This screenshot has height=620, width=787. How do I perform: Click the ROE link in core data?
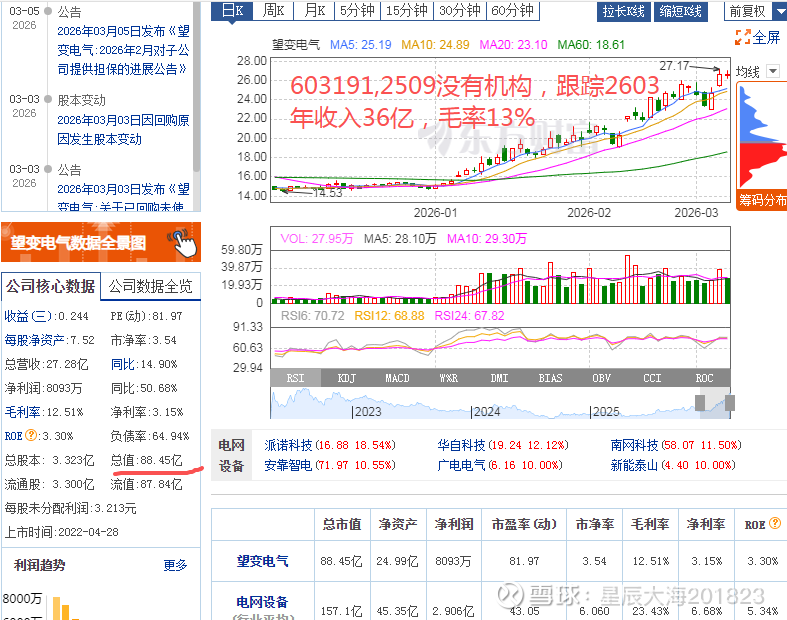pos(14,436)
